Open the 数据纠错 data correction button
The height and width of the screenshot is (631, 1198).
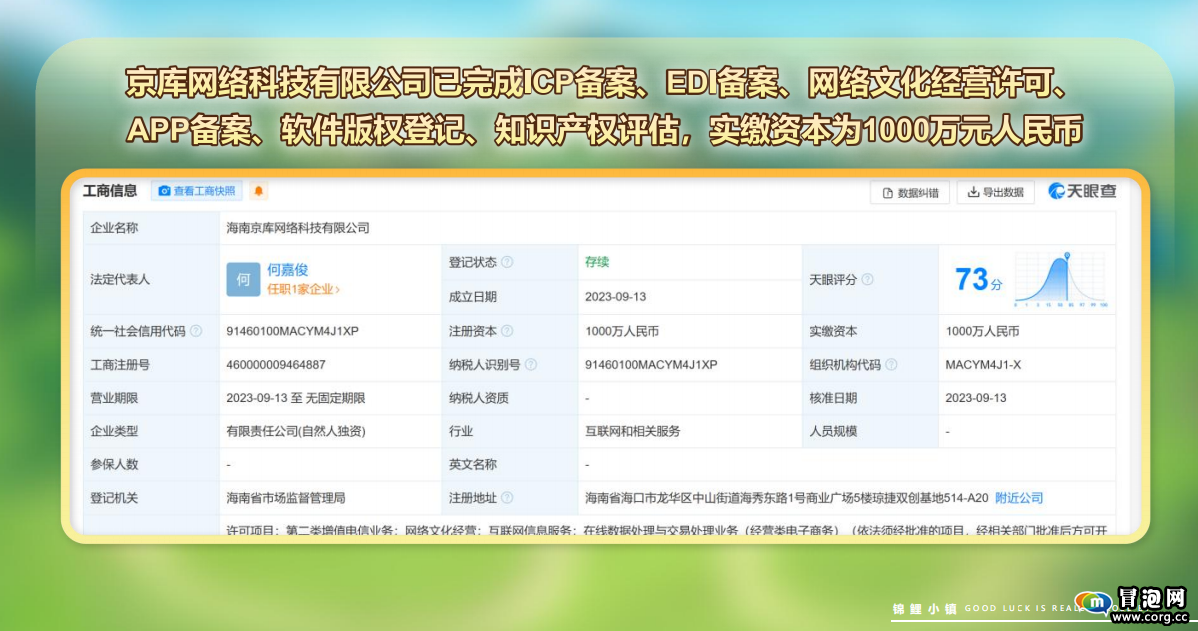pos(910,193)
